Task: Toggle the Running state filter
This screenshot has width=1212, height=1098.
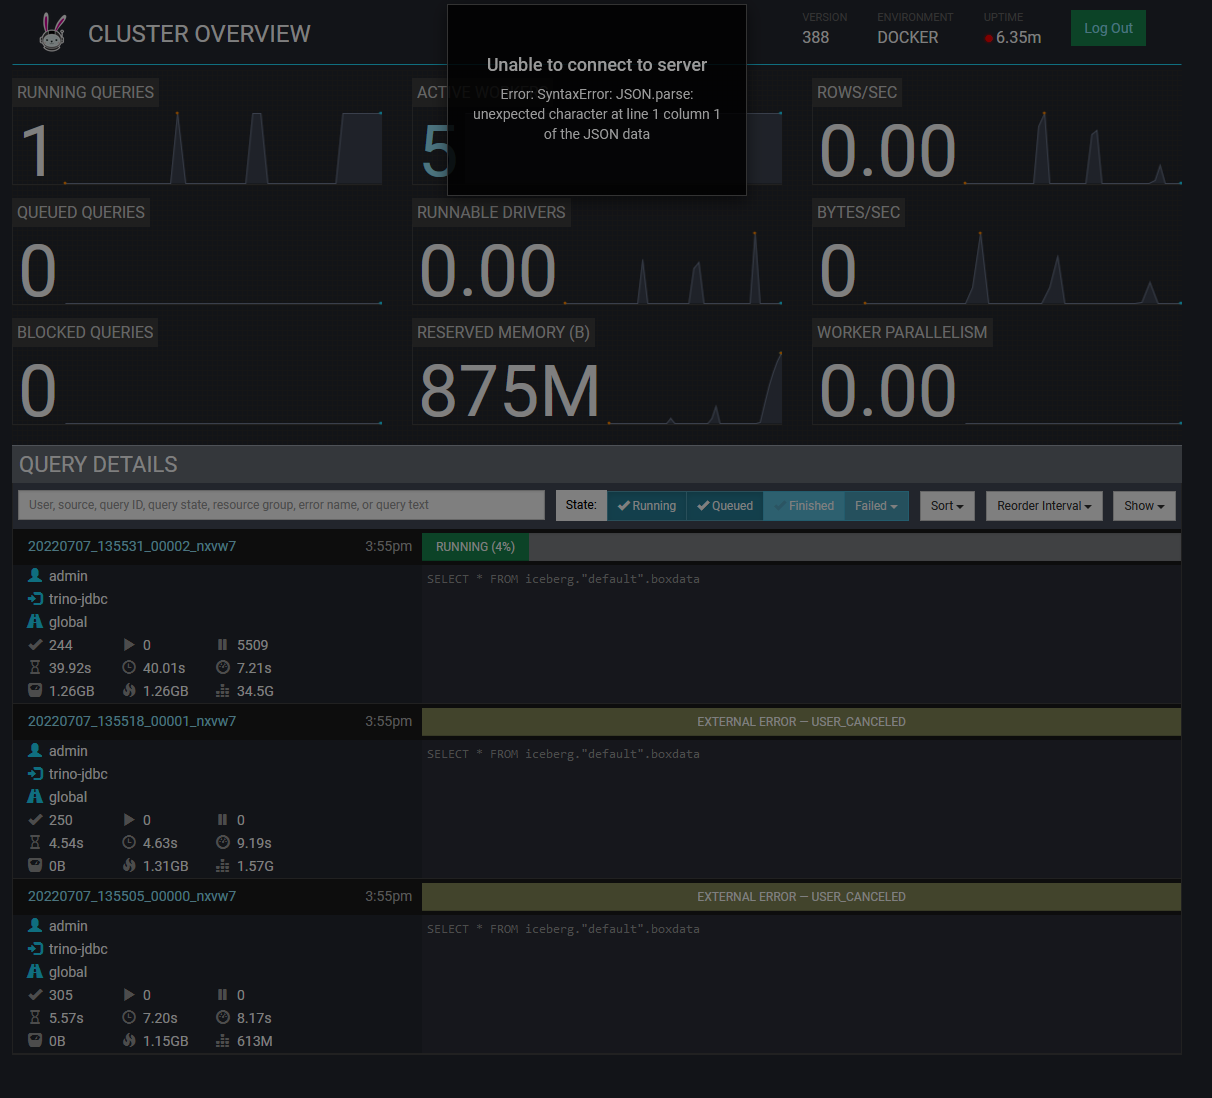Action: click(647, 505)
